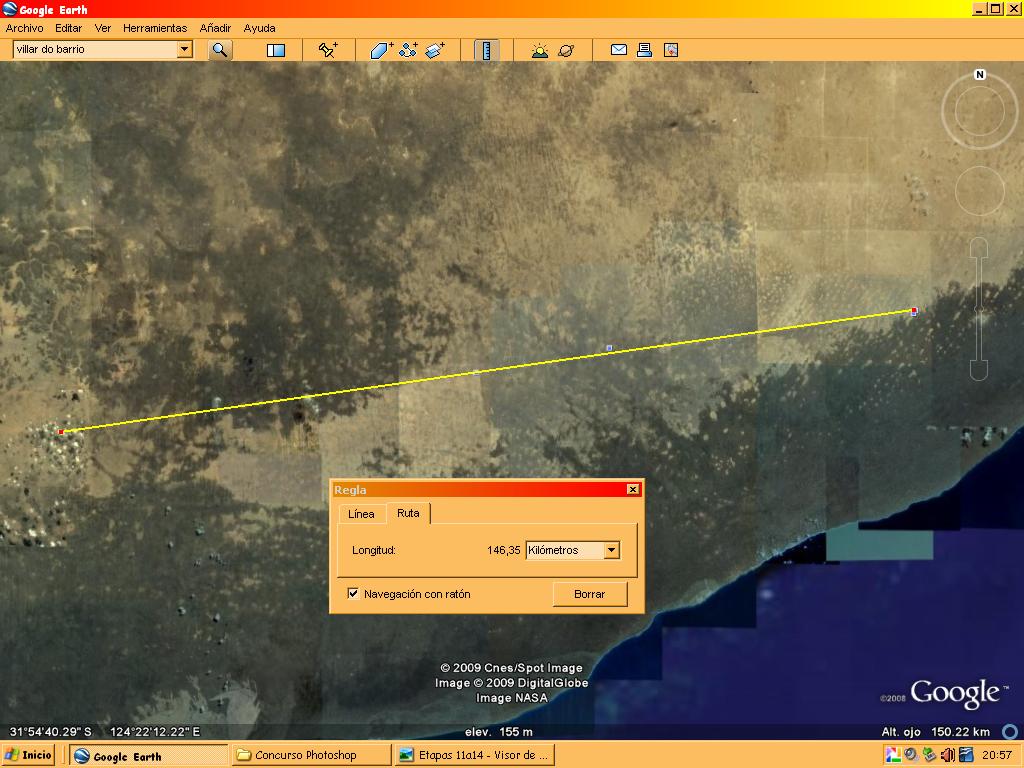Select the Ruta tab in Regla

[x=408, y=513]
